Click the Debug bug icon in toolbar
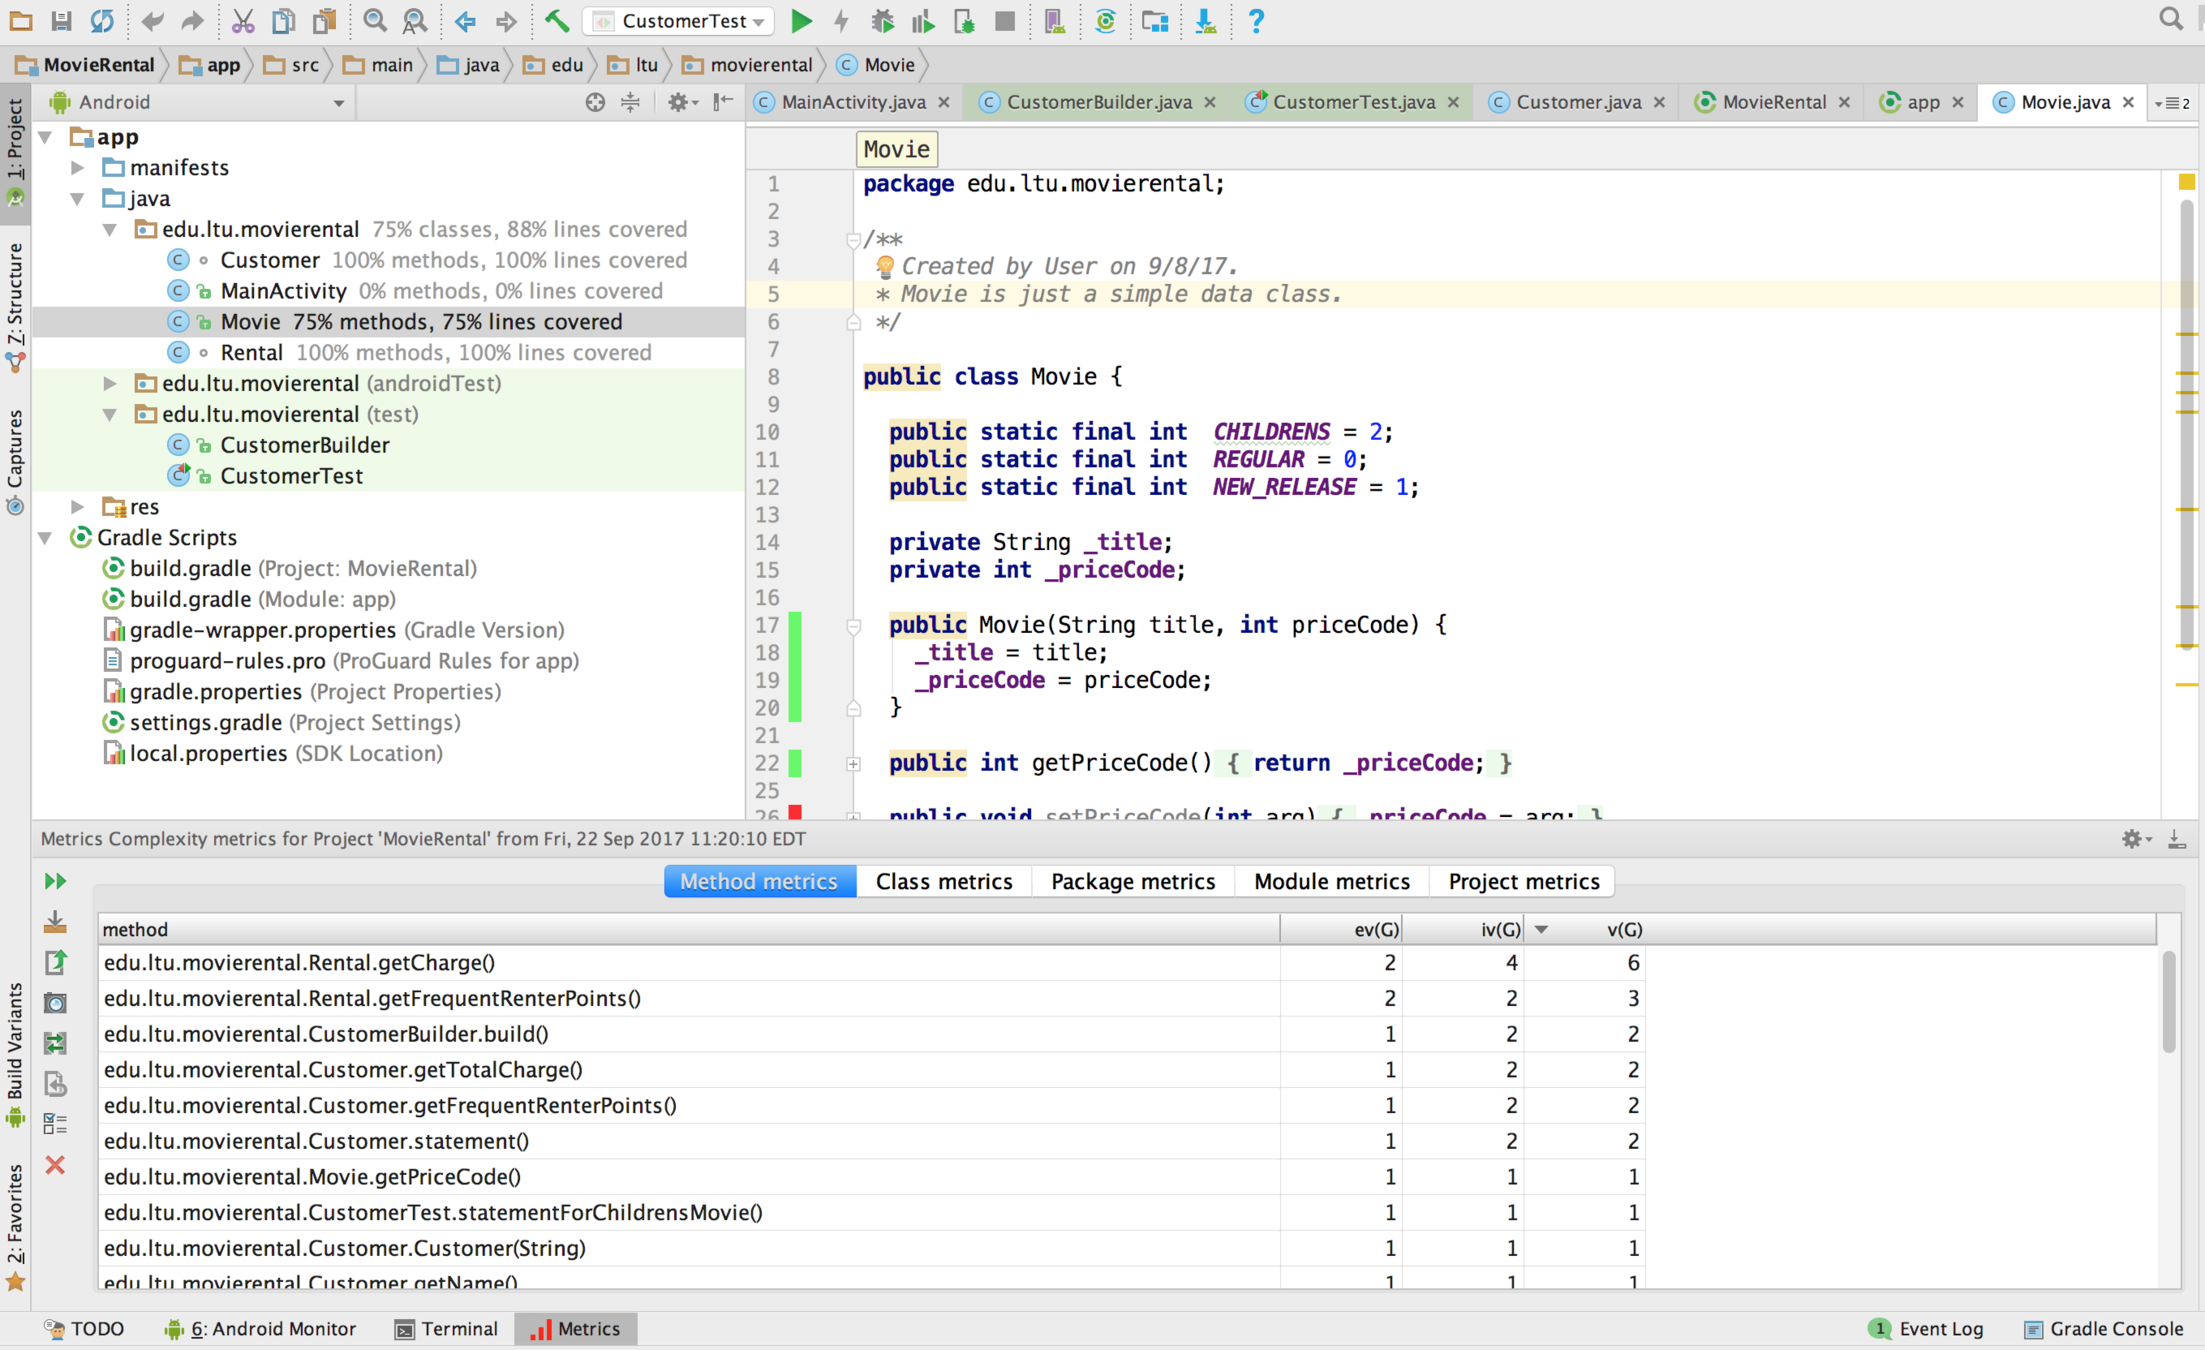This screenshot has width=2205, height=1350. point(882,21)
